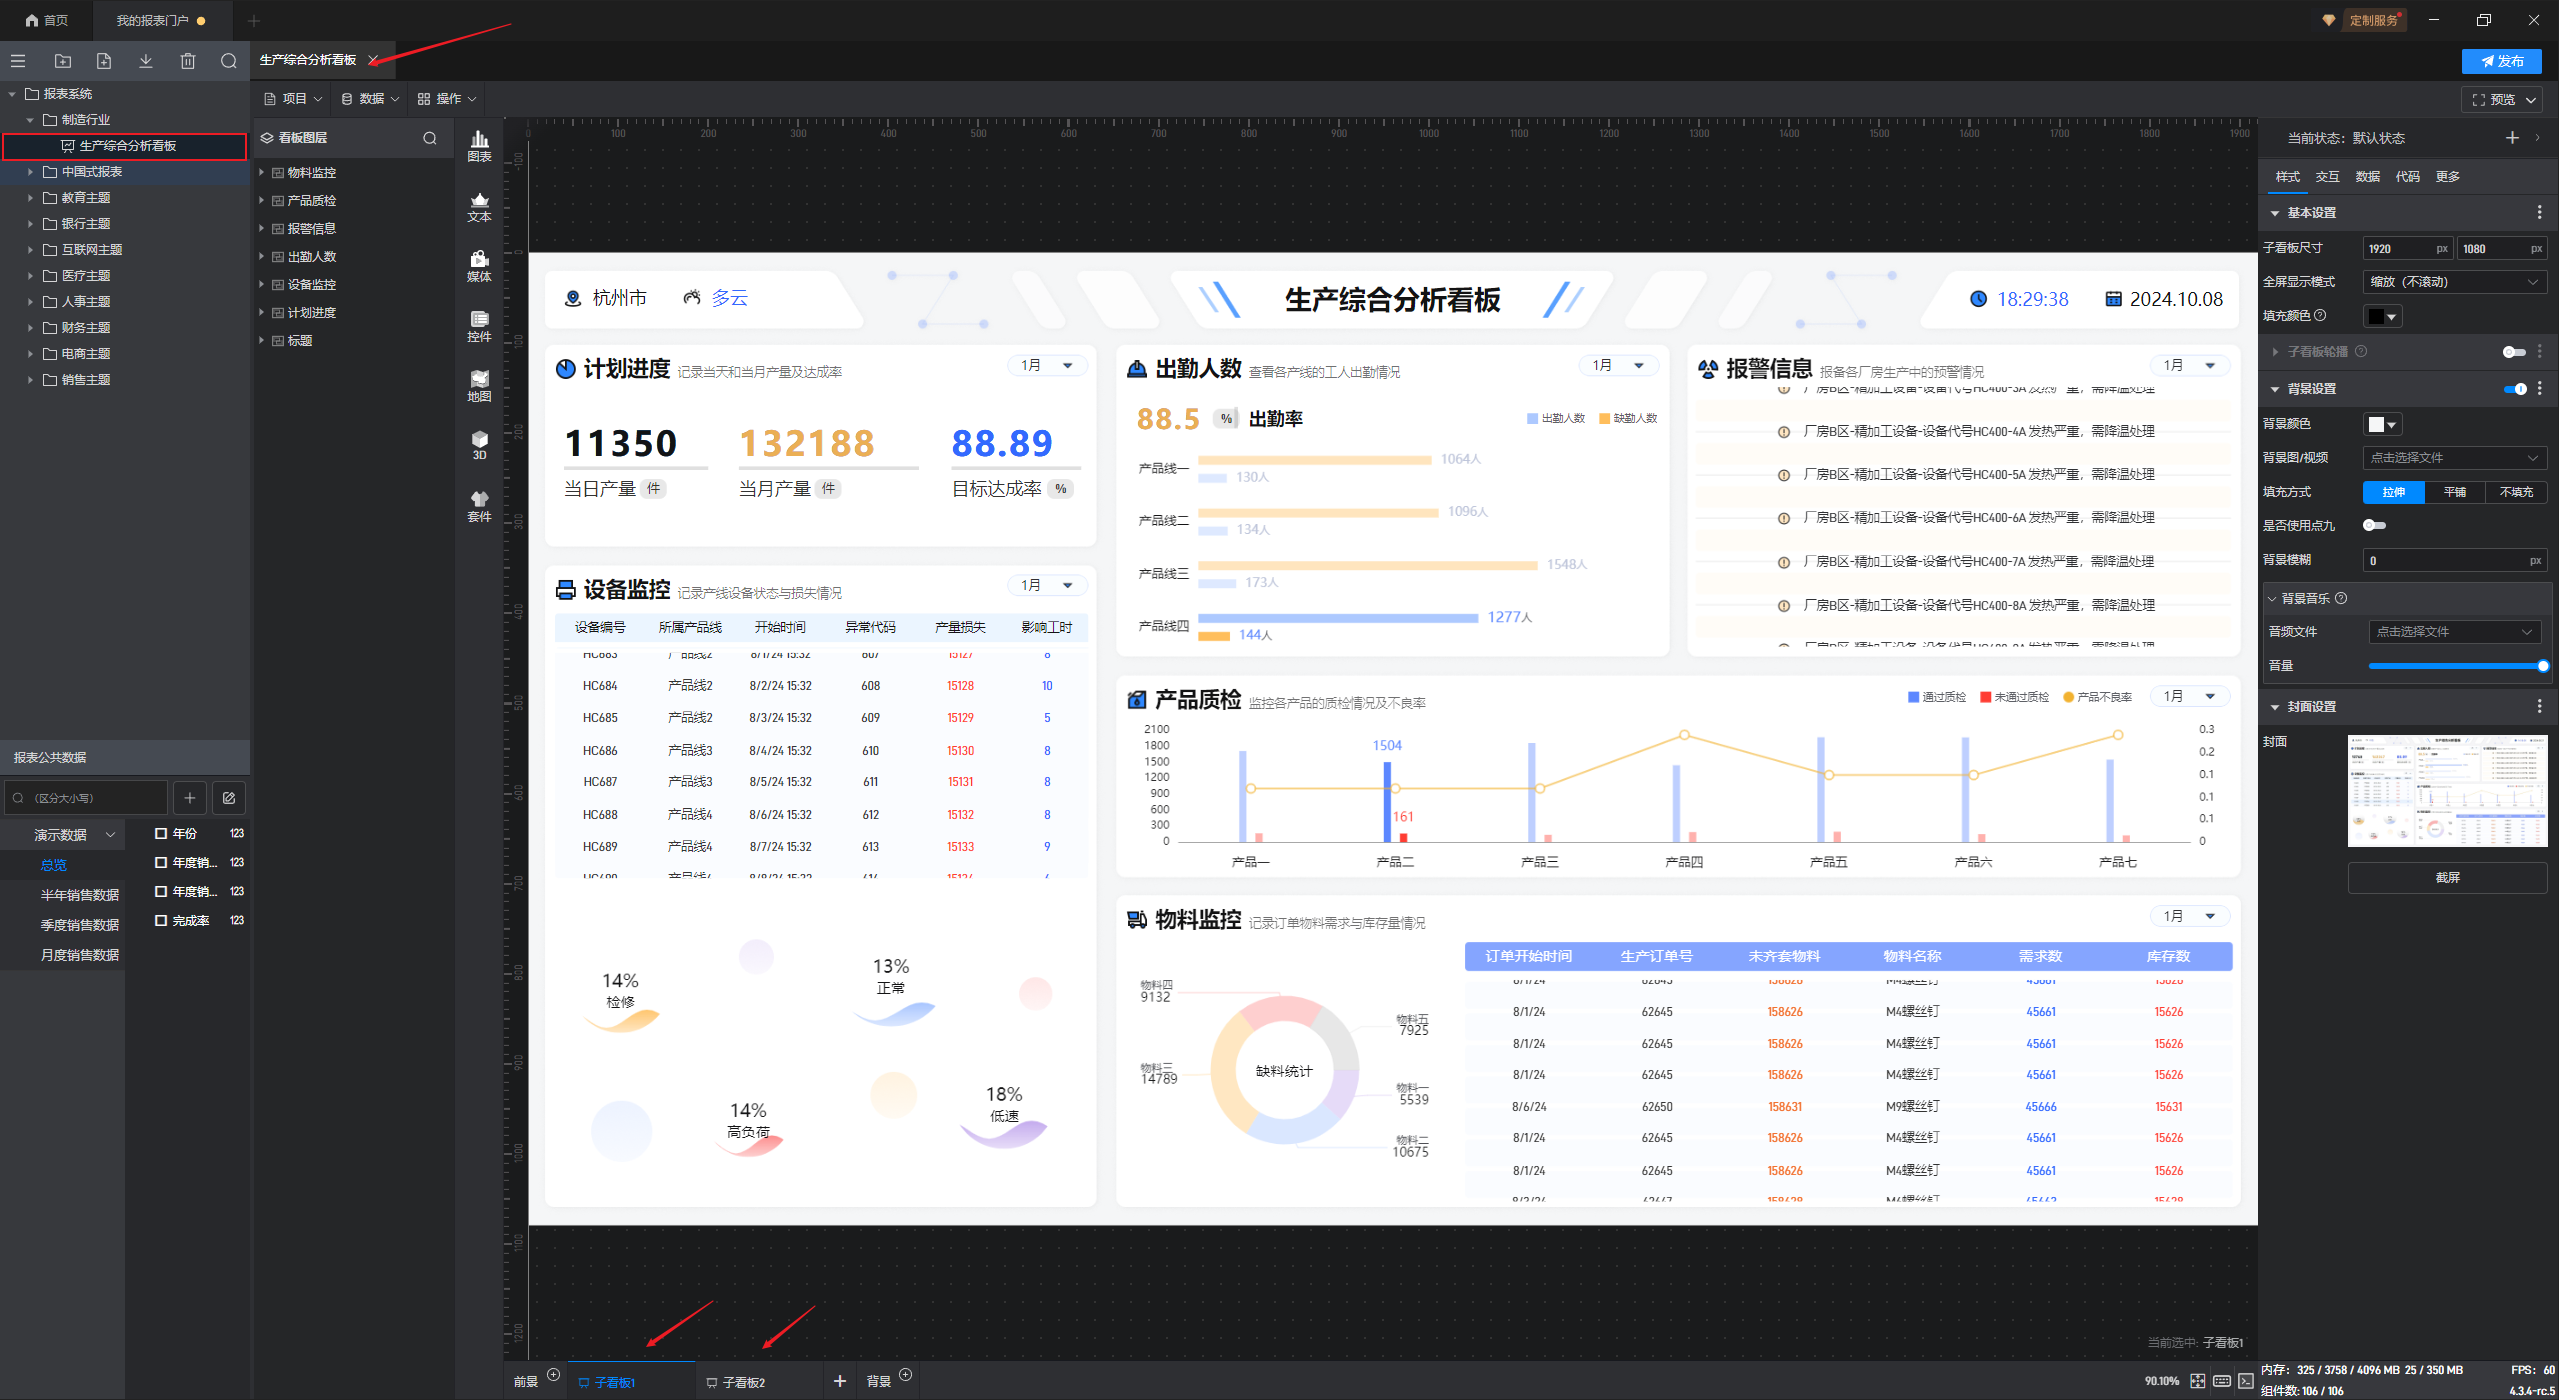The image size is (2559, 1400).
Task: Click the new folder icon in top toolbar
Action: 63,61
